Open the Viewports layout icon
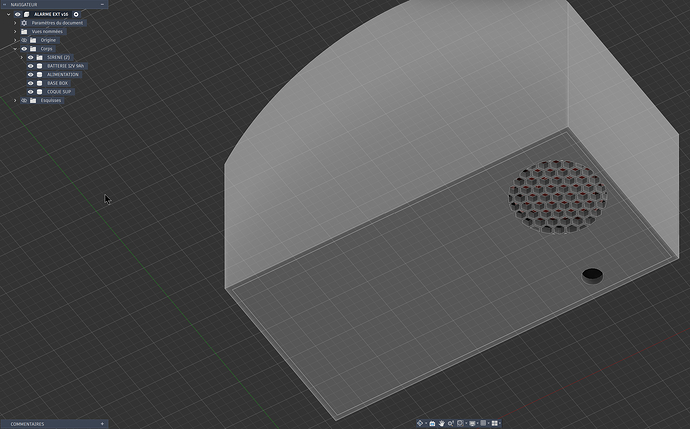The height and width of the screenshot is (429, 690). (495, 423)
